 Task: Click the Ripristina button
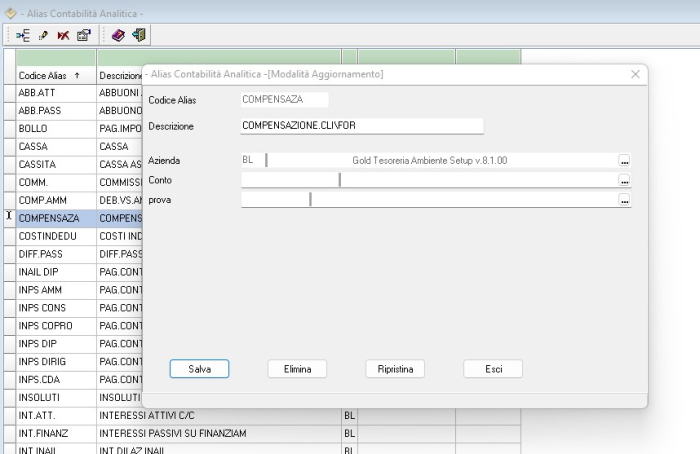point(395,369)
